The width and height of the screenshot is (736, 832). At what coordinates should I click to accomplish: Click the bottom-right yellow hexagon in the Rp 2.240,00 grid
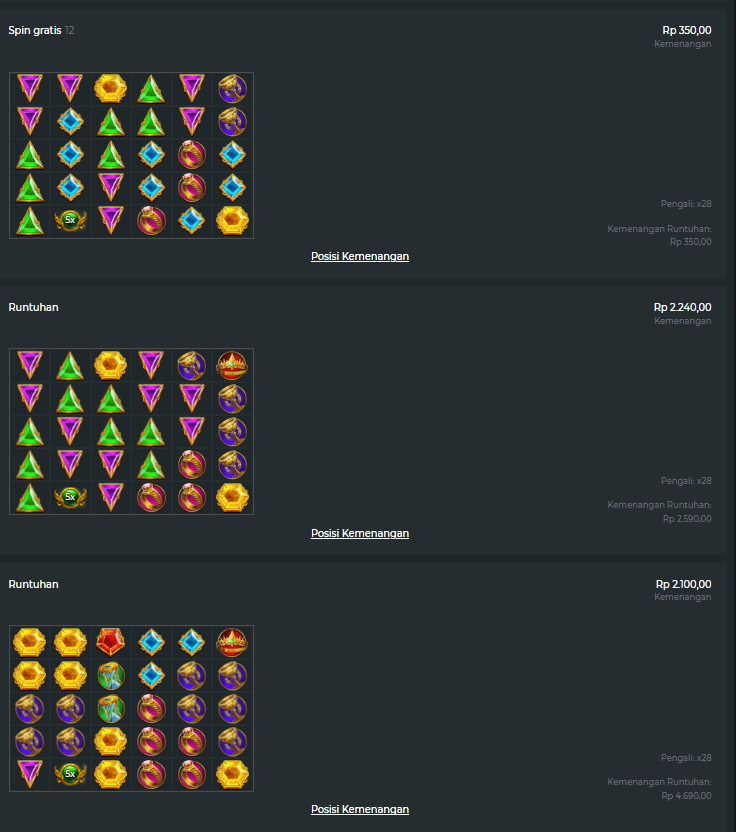tap(232, 497)
